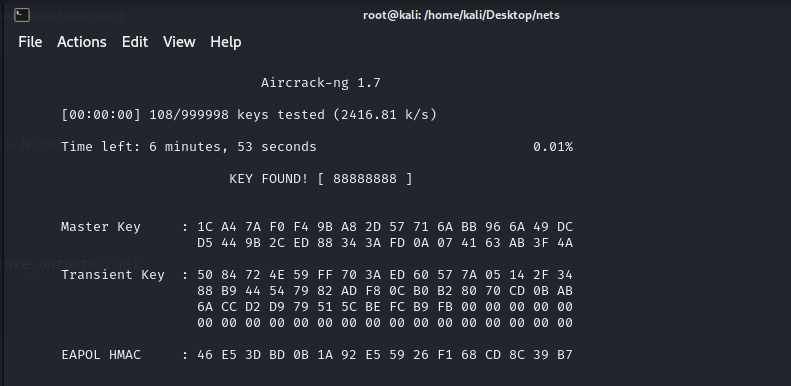Click the keys tested counter line
Screen dimensions: 791x386
[x=249, y=115]
